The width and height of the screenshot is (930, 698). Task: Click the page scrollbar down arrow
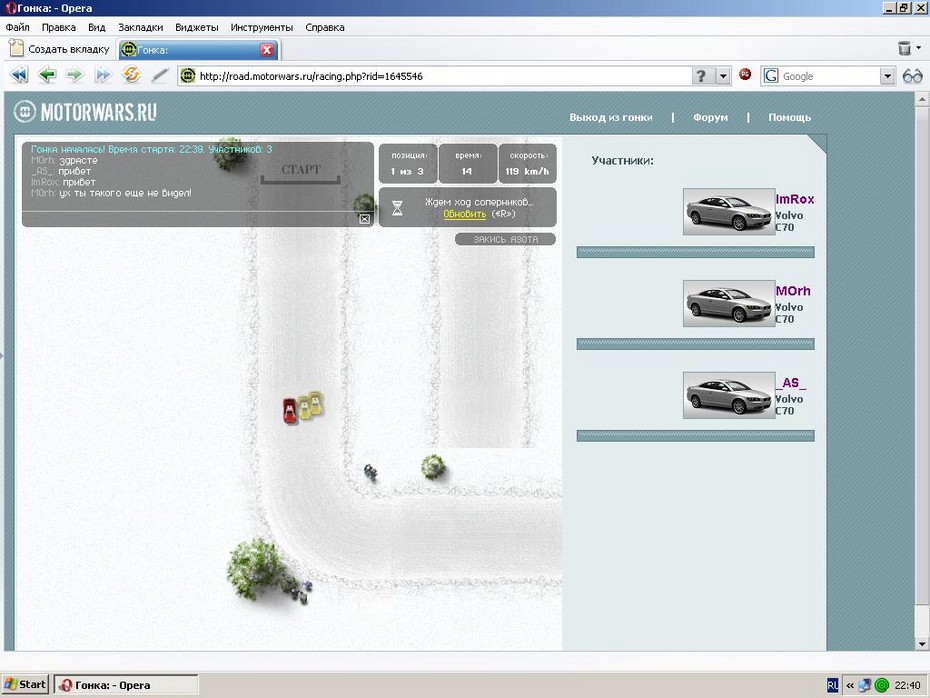click(922, 644)
